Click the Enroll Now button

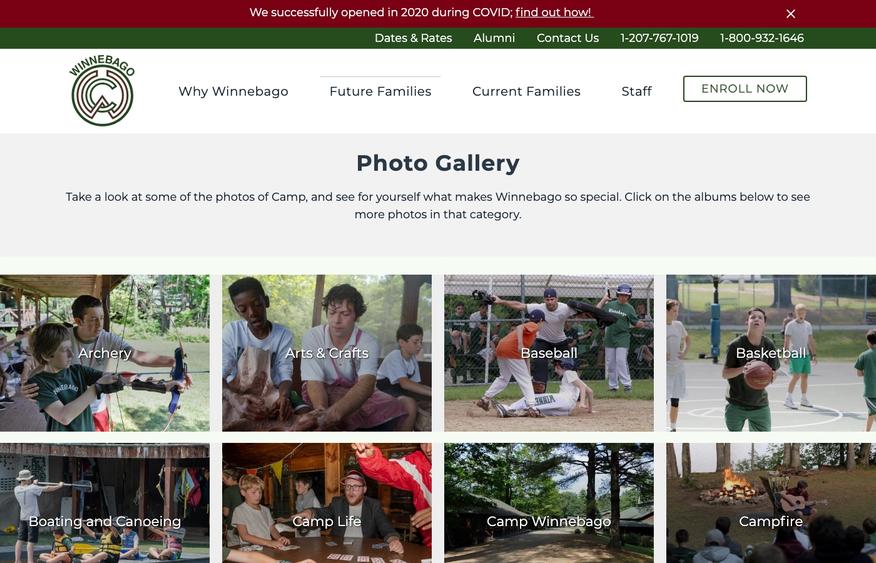745,89
